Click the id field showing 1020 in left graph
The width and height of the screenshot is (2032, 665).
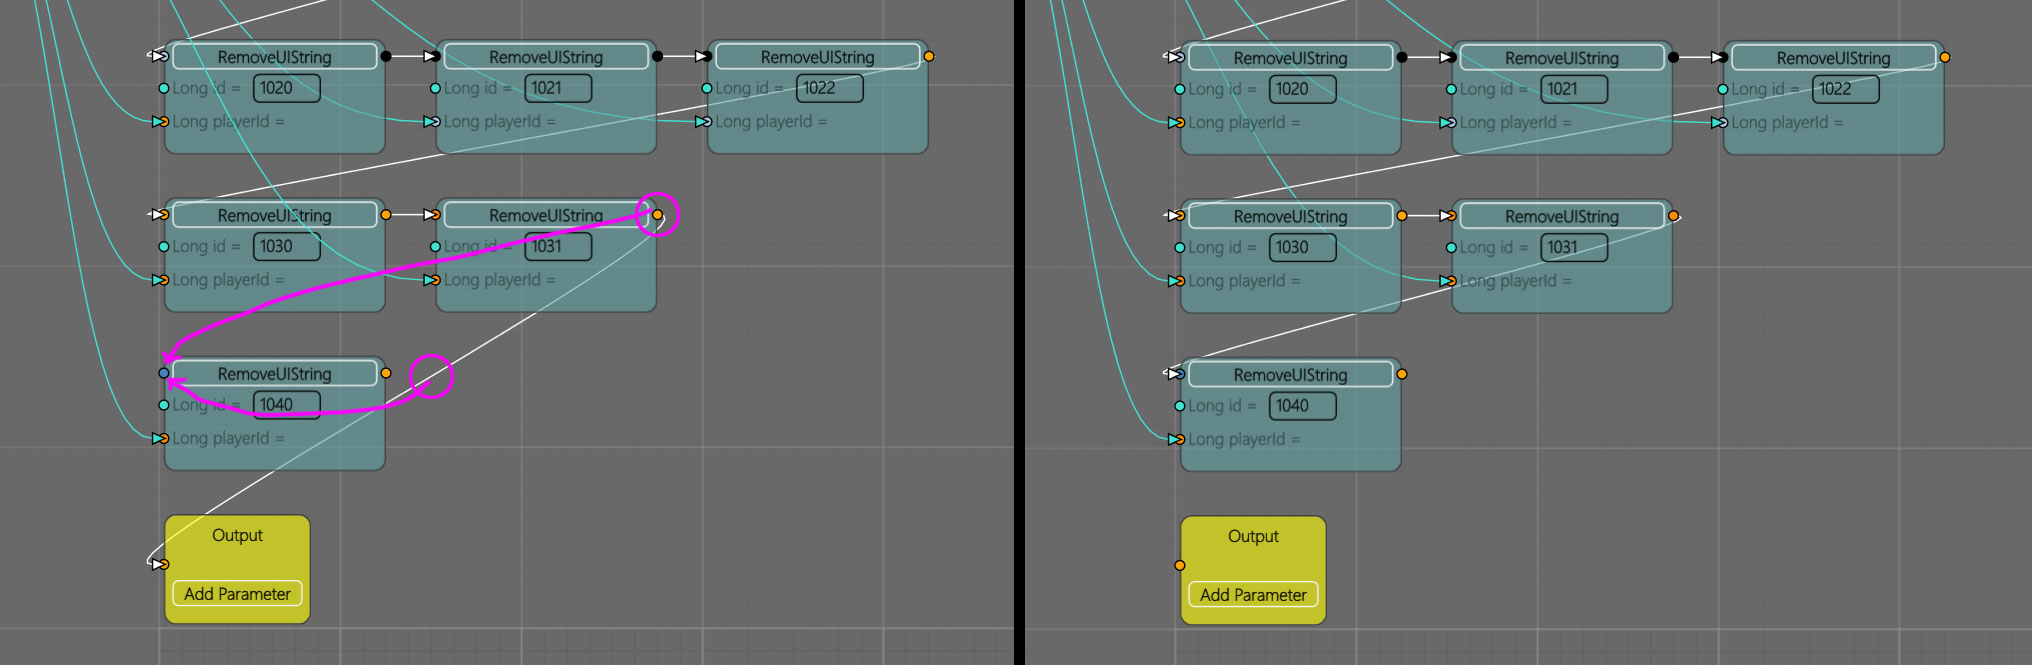[x=286, y=88]
